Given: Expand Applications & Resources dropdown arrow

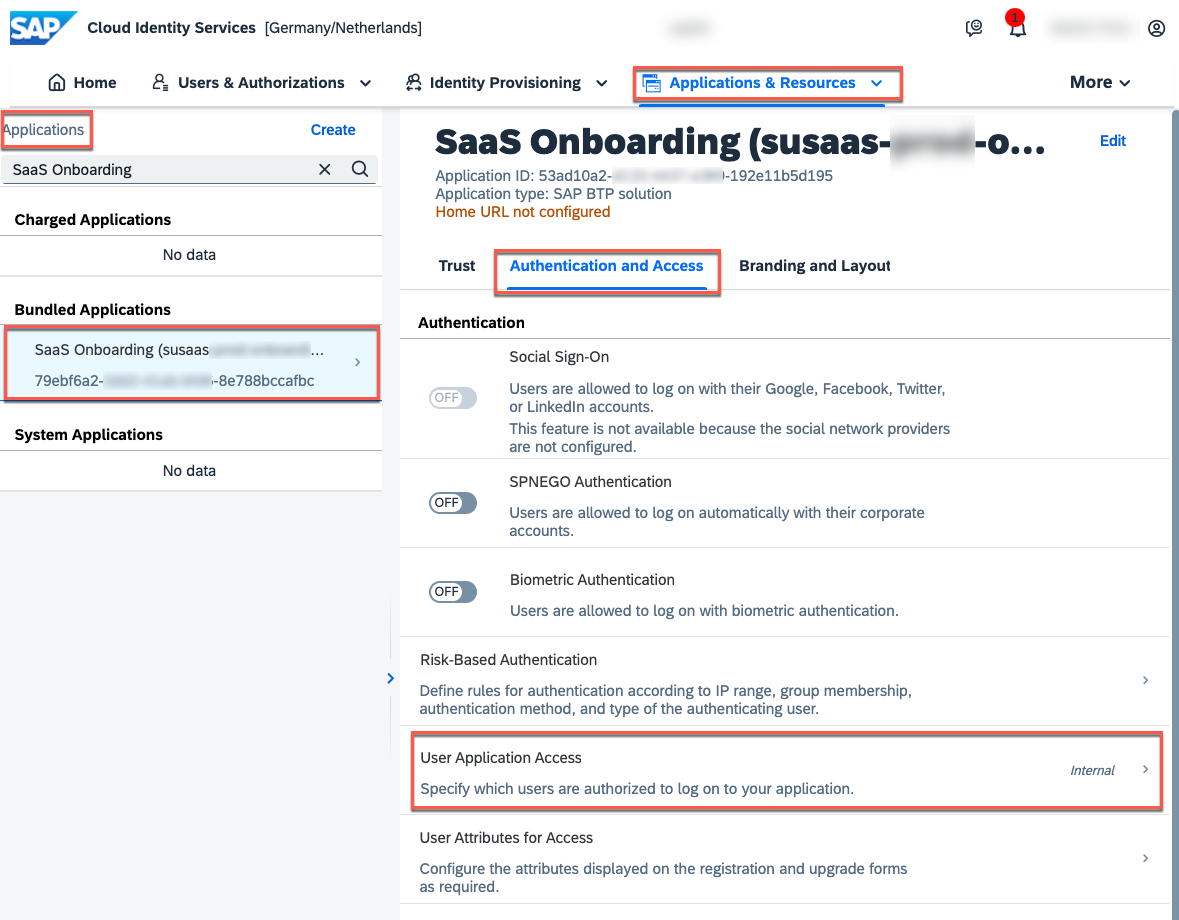Looking at the screenshot, I should pos(876,83).
